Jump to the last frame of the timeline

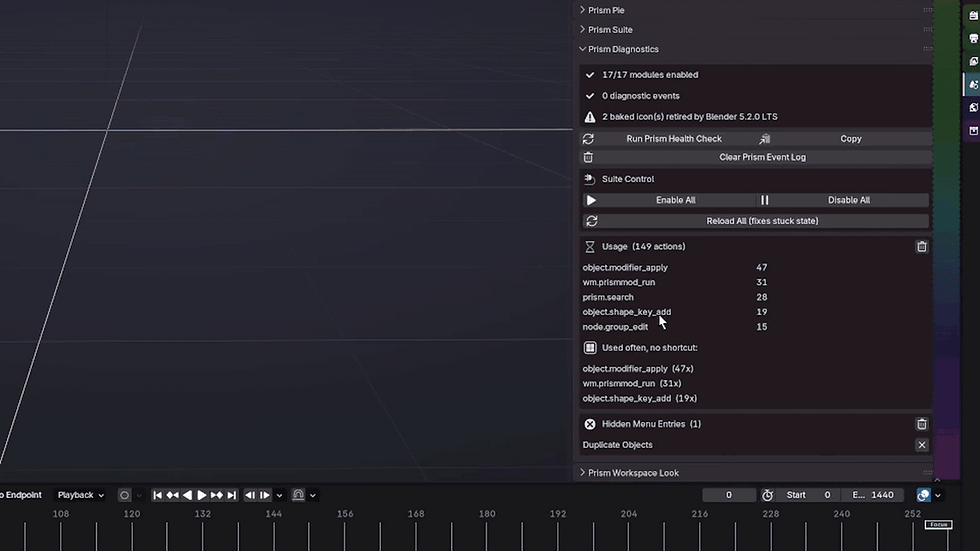[231, 495]
